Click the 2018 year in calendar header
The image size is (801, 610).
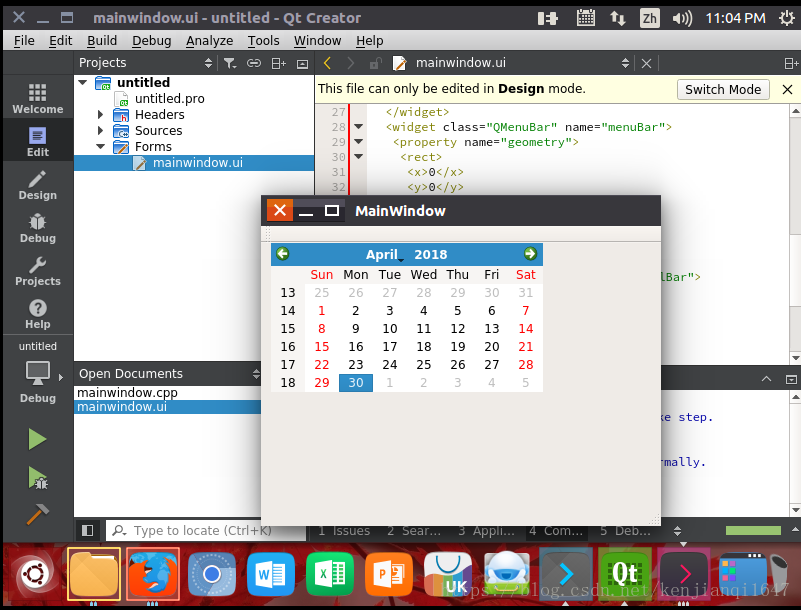point(431,254)
